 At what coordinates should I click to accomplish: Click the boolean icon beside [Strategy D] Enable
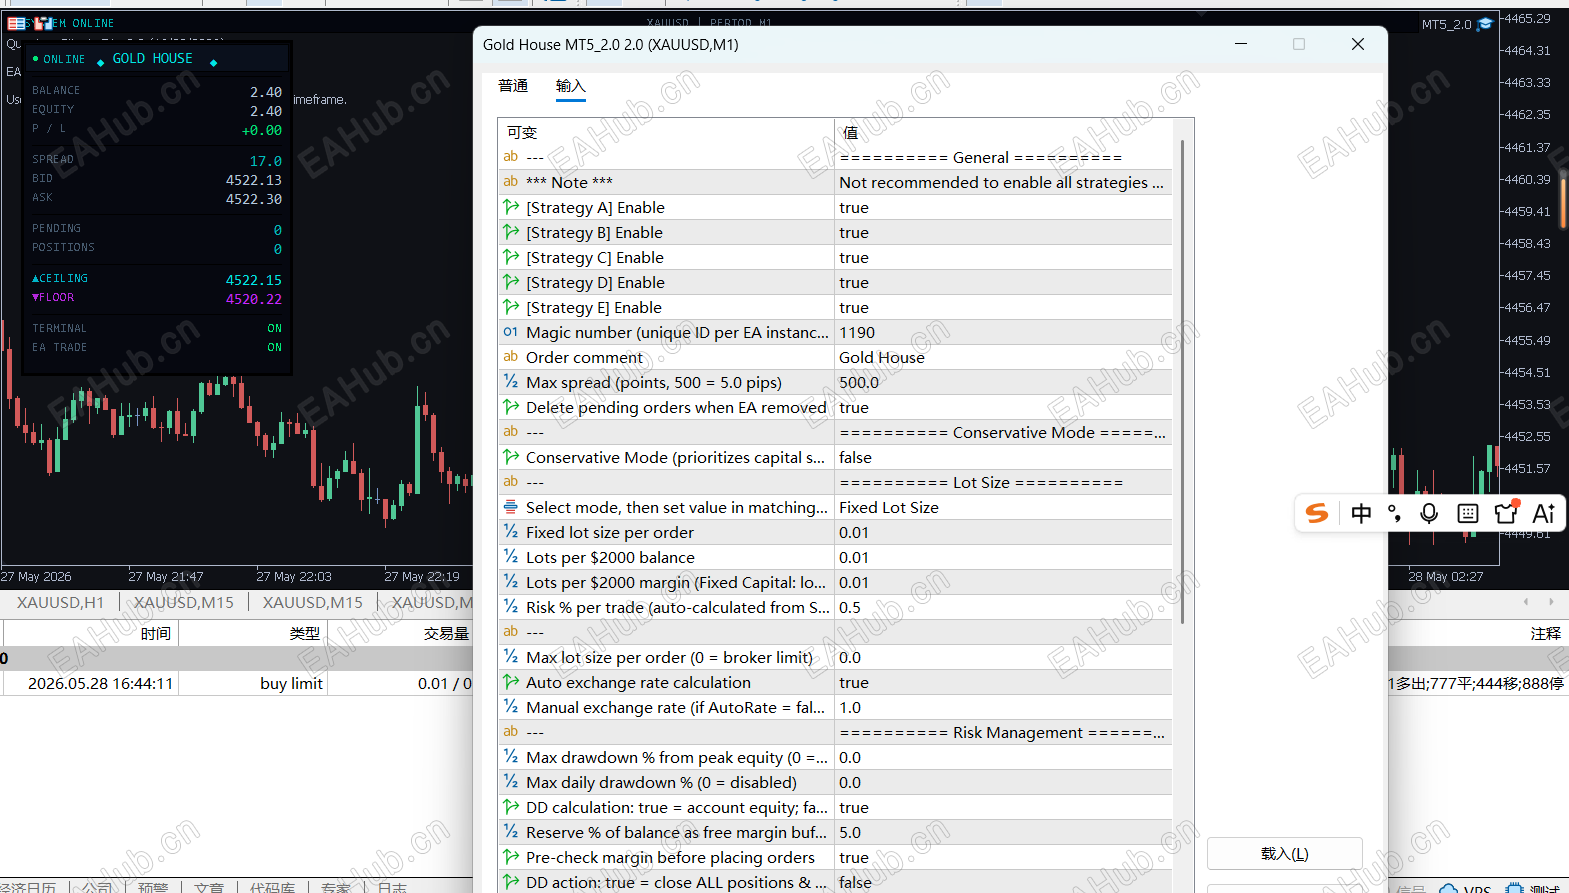coord(511,282)
